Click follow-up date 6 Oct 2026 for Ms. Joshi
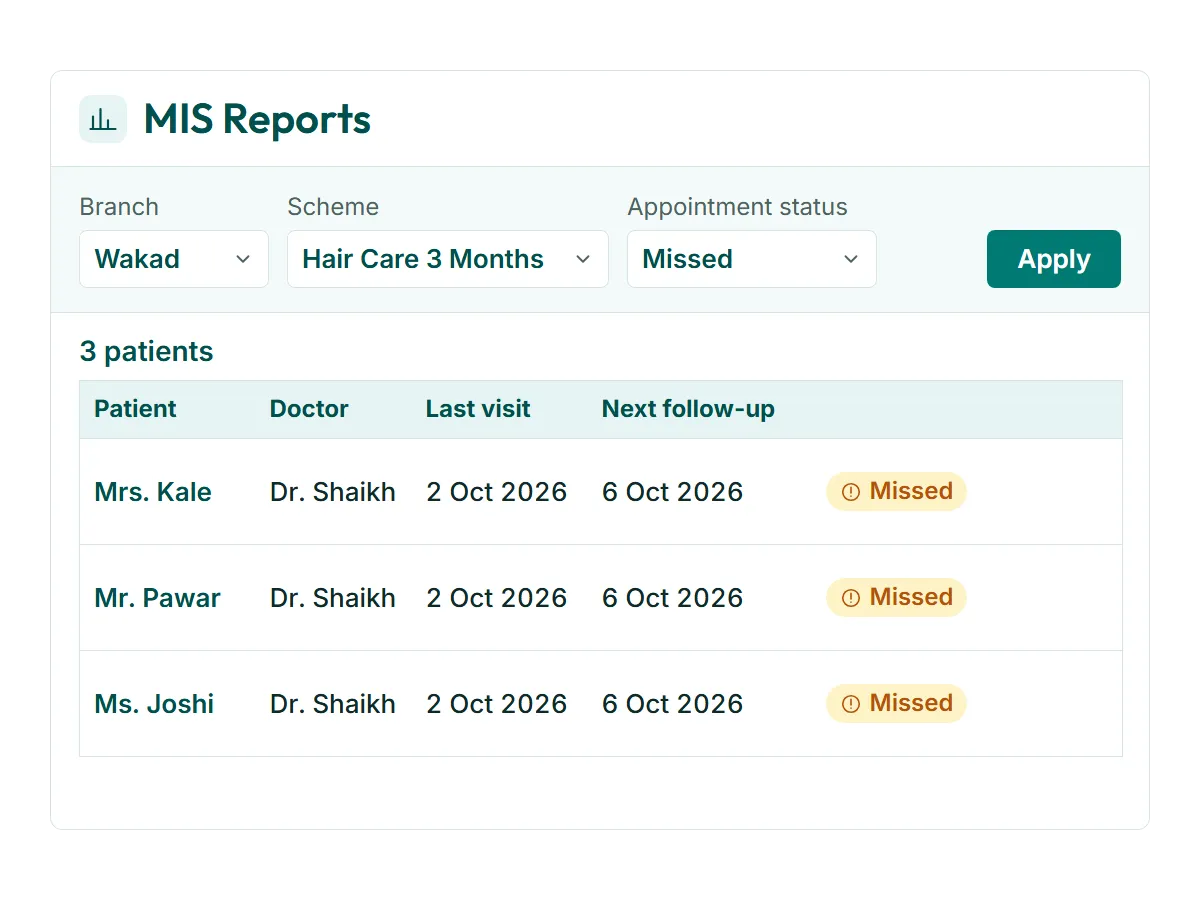 click(673, 704)
